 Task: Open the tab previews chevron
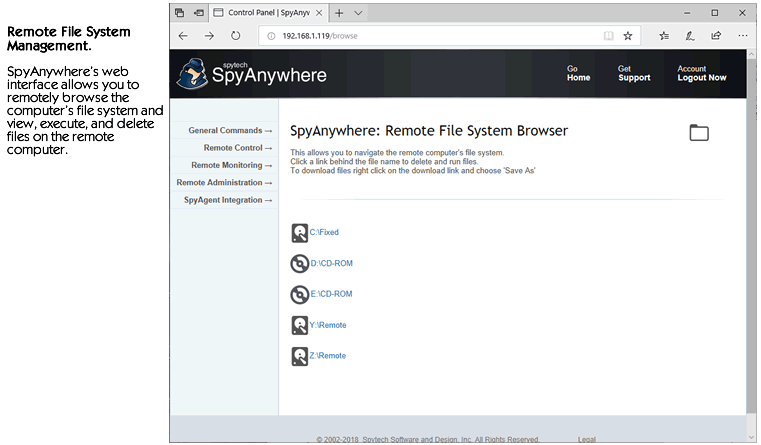tap(358, 13)
